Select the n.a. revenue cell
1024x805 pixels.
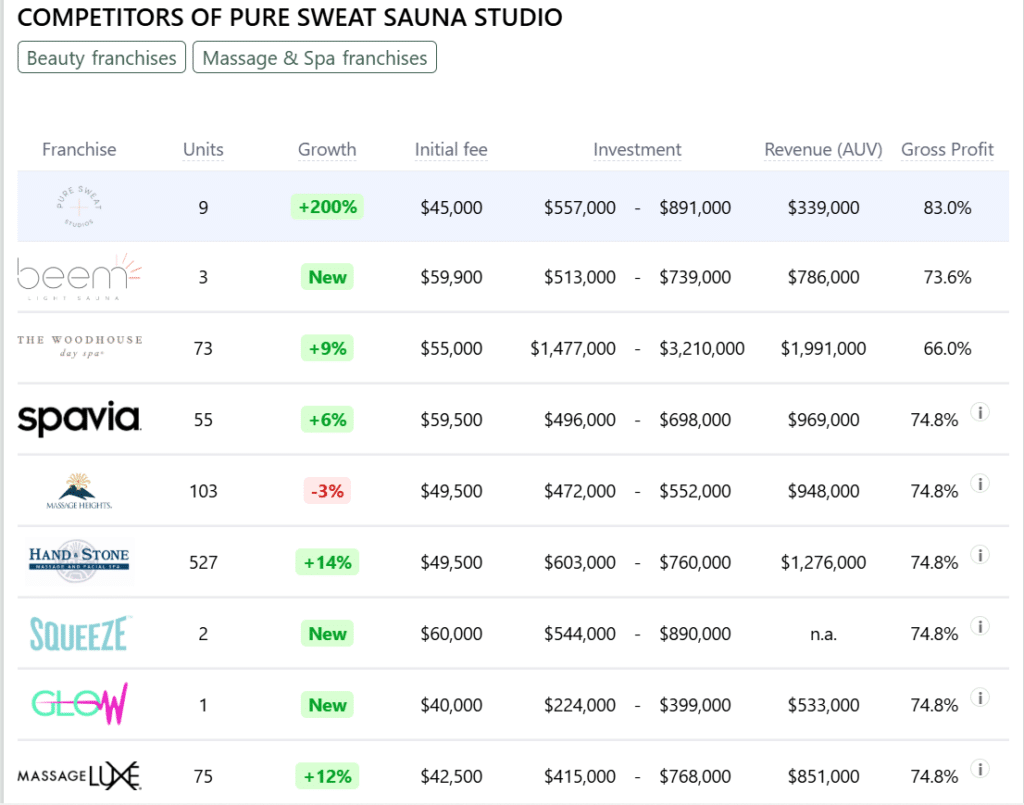point(824,633)
